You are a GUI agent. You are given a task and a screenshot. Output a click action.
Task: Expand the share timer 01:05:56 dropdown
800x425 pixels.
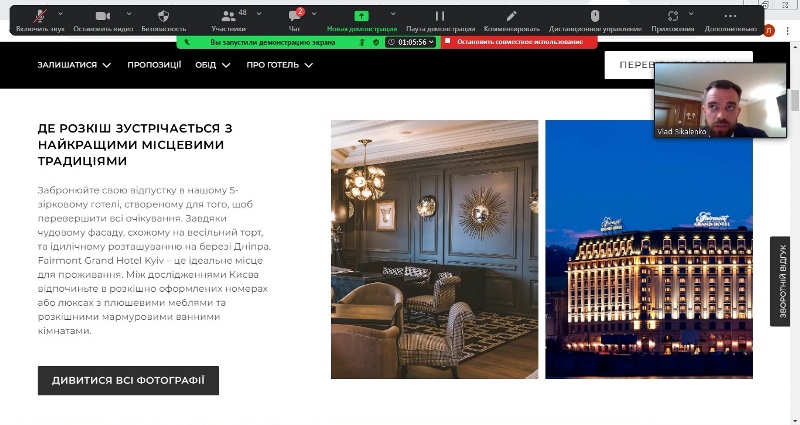click(x=411, y=42)
